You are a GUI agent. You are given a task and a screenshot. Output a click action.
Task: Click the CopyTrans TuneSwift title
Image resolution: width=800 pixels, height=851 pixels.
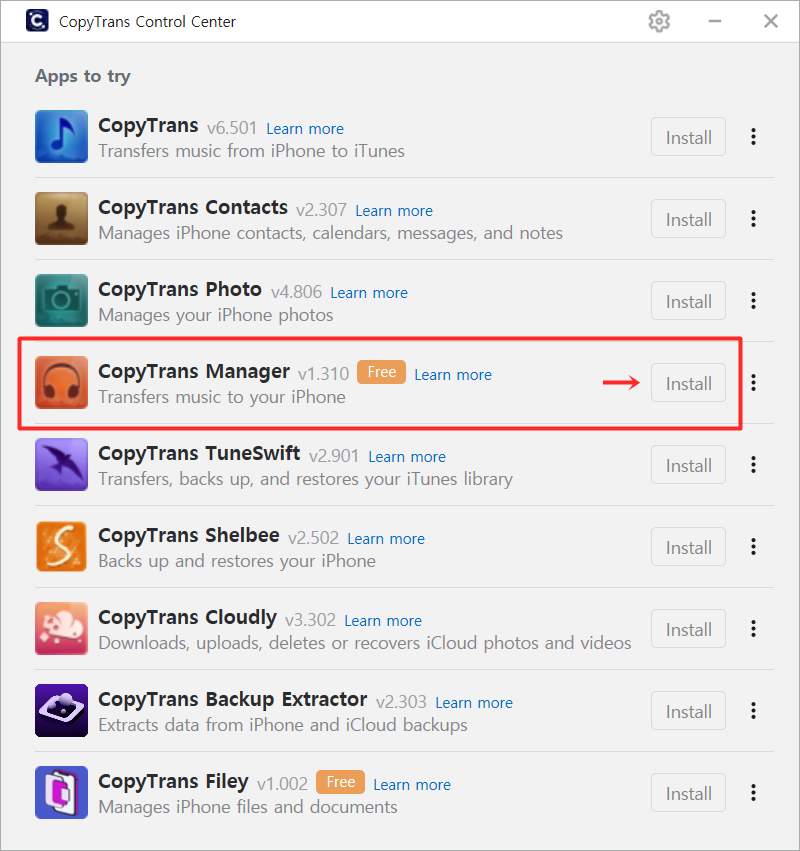[199, 453]
